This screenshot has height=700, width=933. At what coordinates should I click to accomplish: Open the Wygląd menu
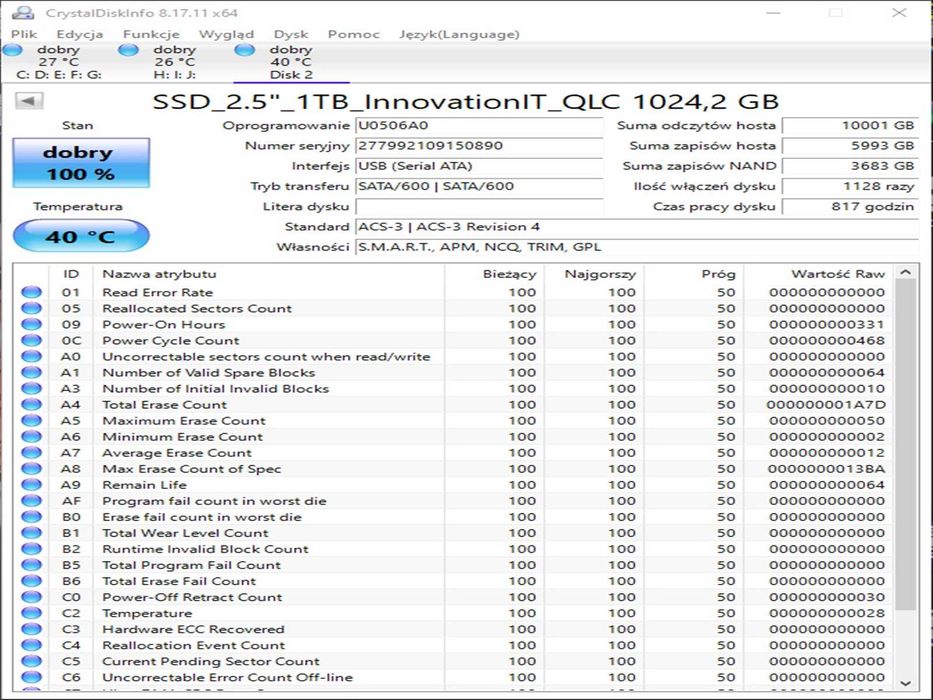[x=226, y=34]
